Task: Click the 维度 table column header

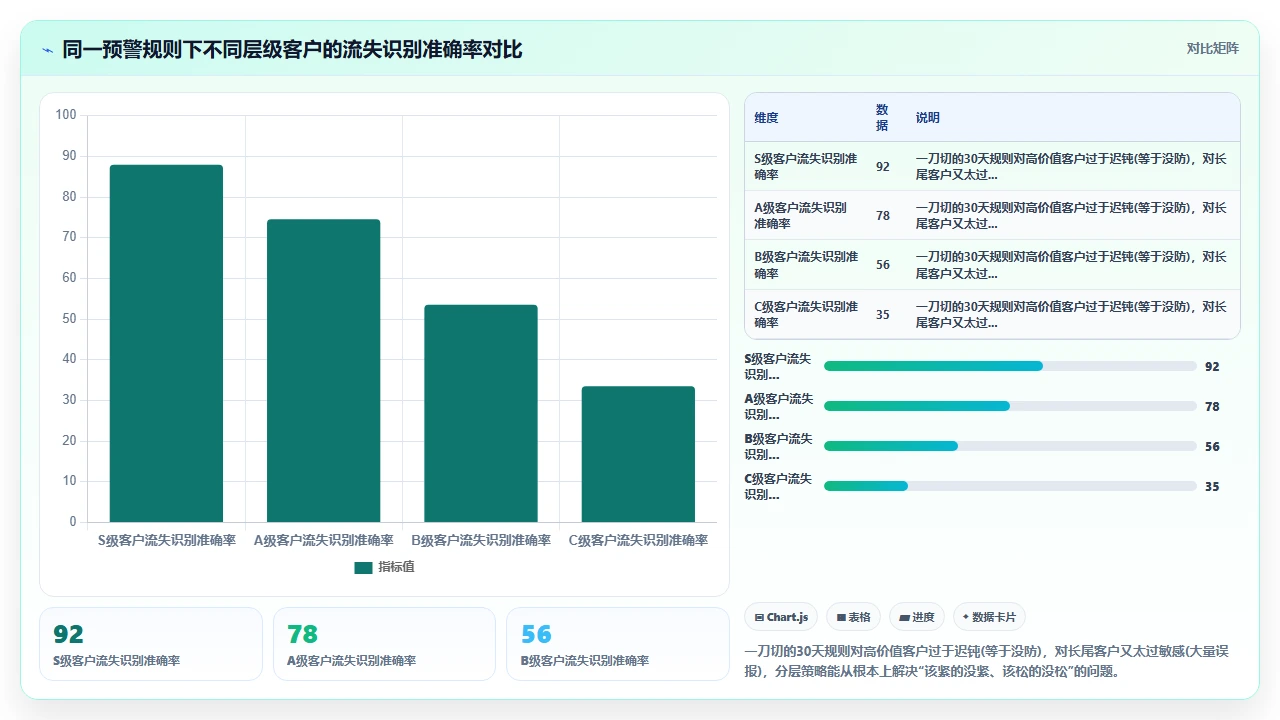Action: point(766,118)
